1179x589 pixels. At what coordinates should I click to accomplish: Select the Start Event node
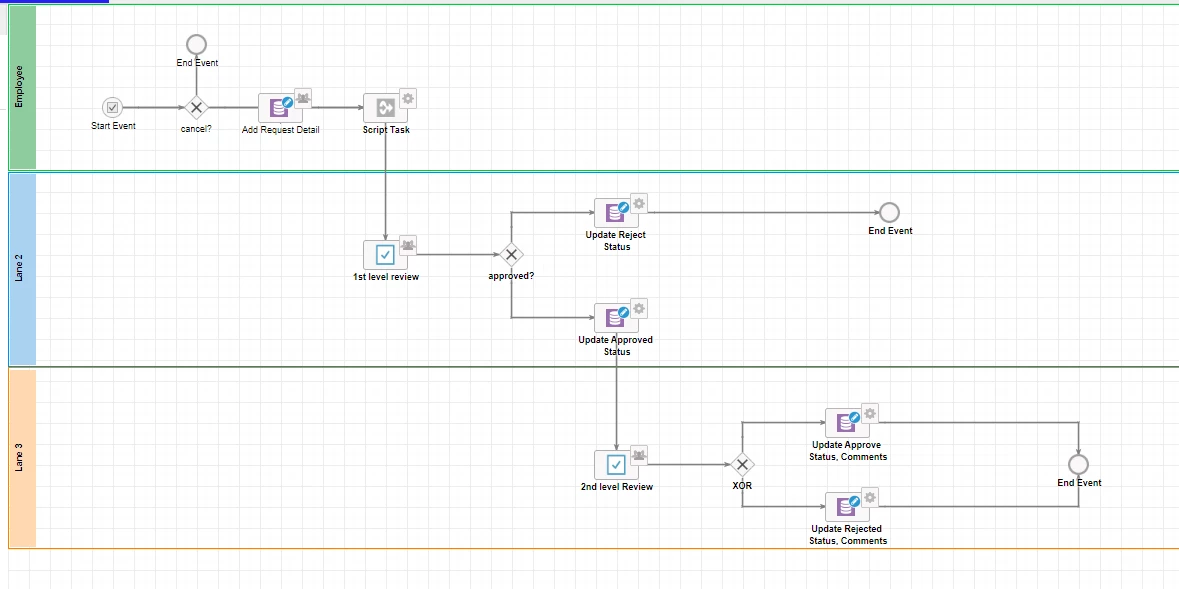pyautogui.click(x=112, y=108)
